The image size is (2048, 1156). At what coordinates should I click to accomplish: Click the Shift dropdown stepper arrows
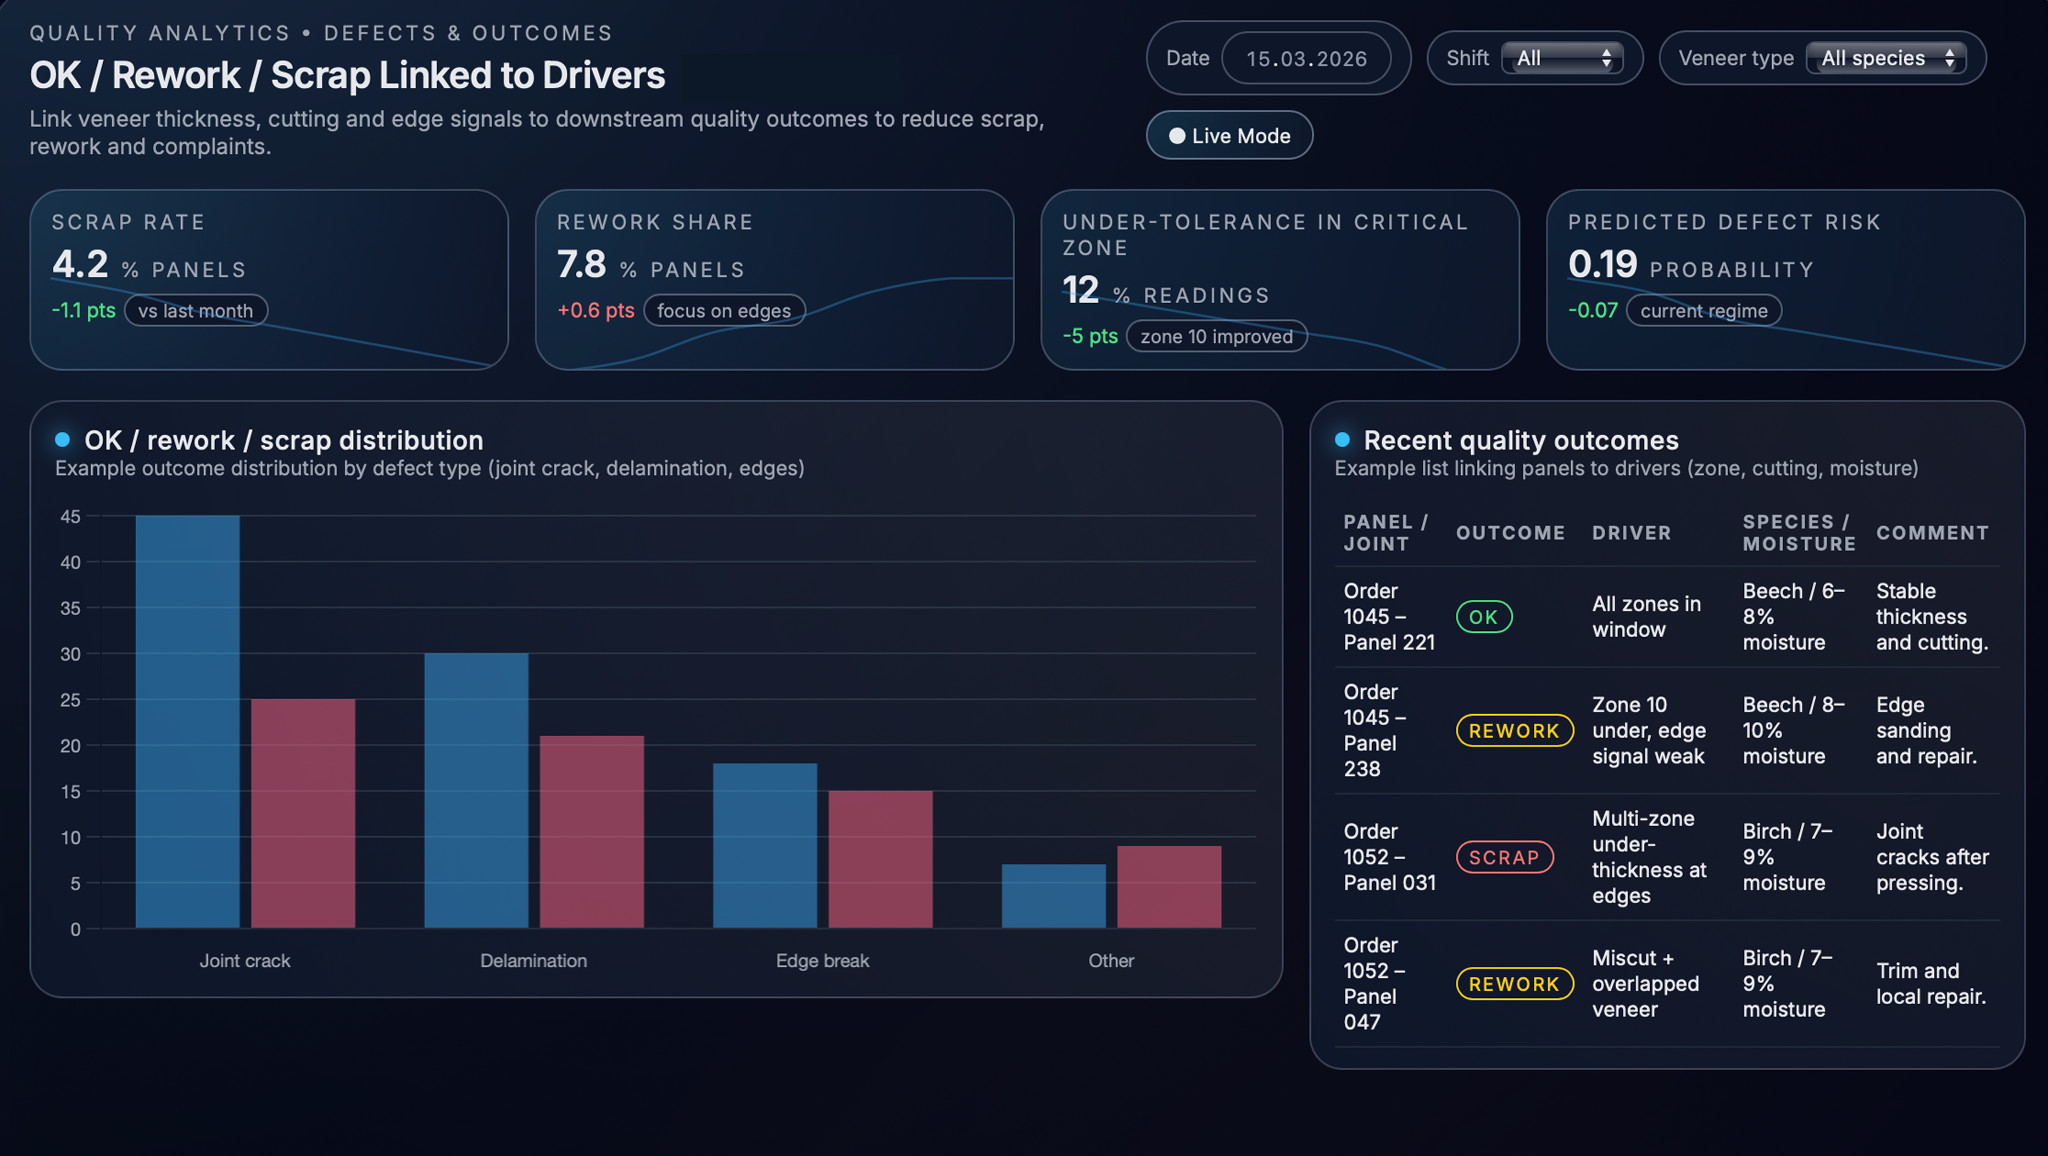tap(1606, 58)
